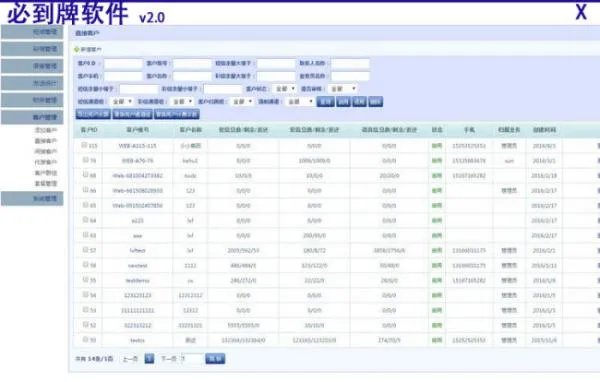This screenshot has width=600, height=382.
Task: Close the app with the X
Action: click(581, 12)
